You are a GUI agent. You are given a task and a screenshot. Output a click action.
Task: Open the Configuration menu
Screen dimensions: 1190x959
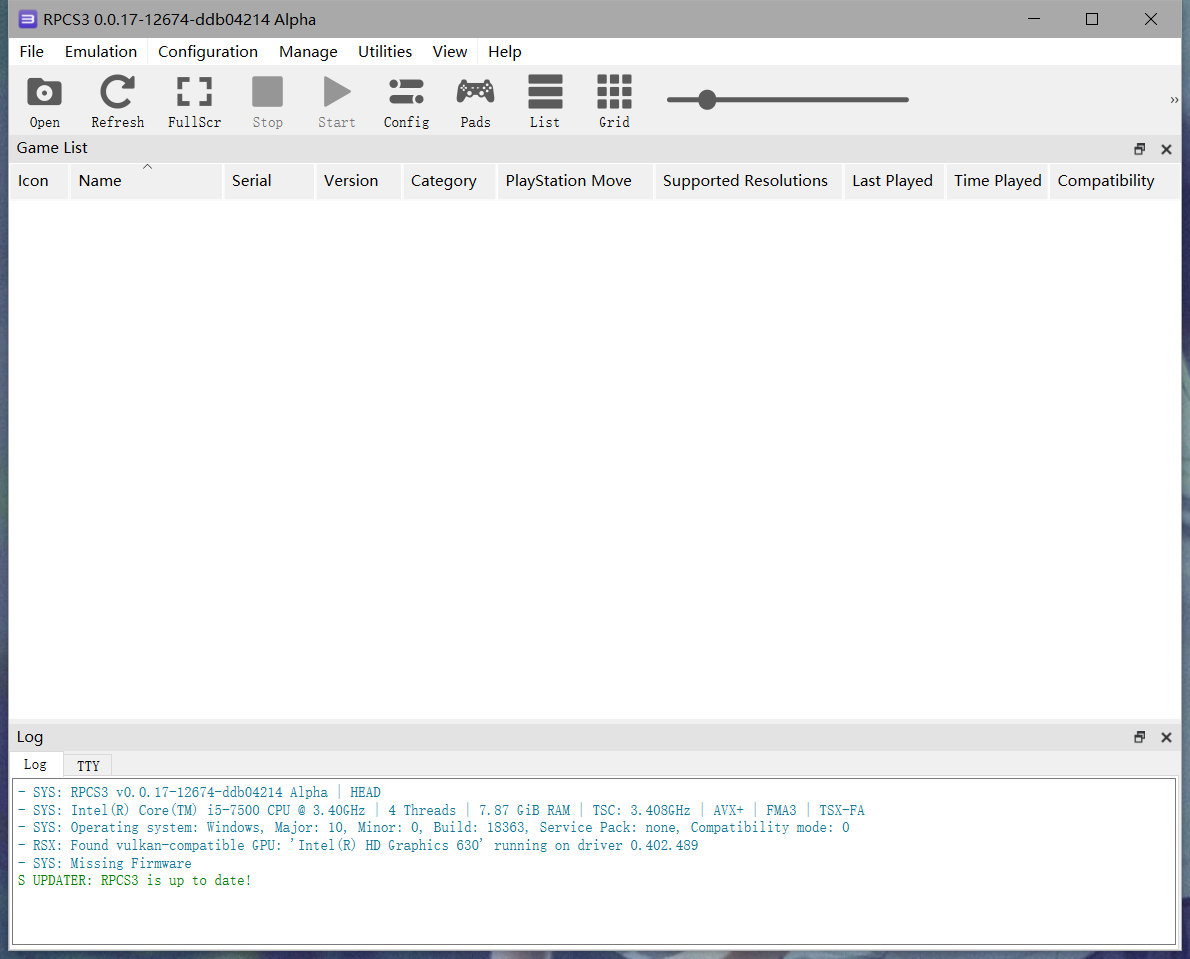click(x=208, y=52)
